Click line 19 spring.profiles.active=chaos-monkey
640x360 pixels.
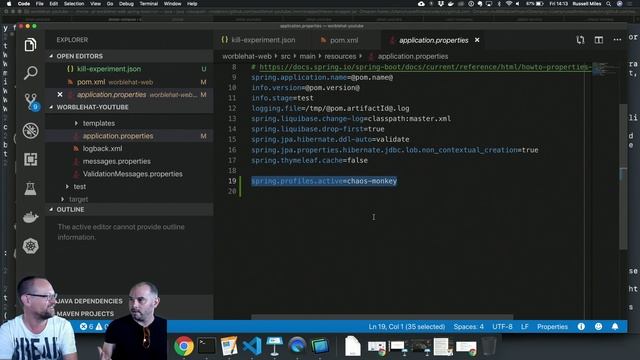point(324,181)
